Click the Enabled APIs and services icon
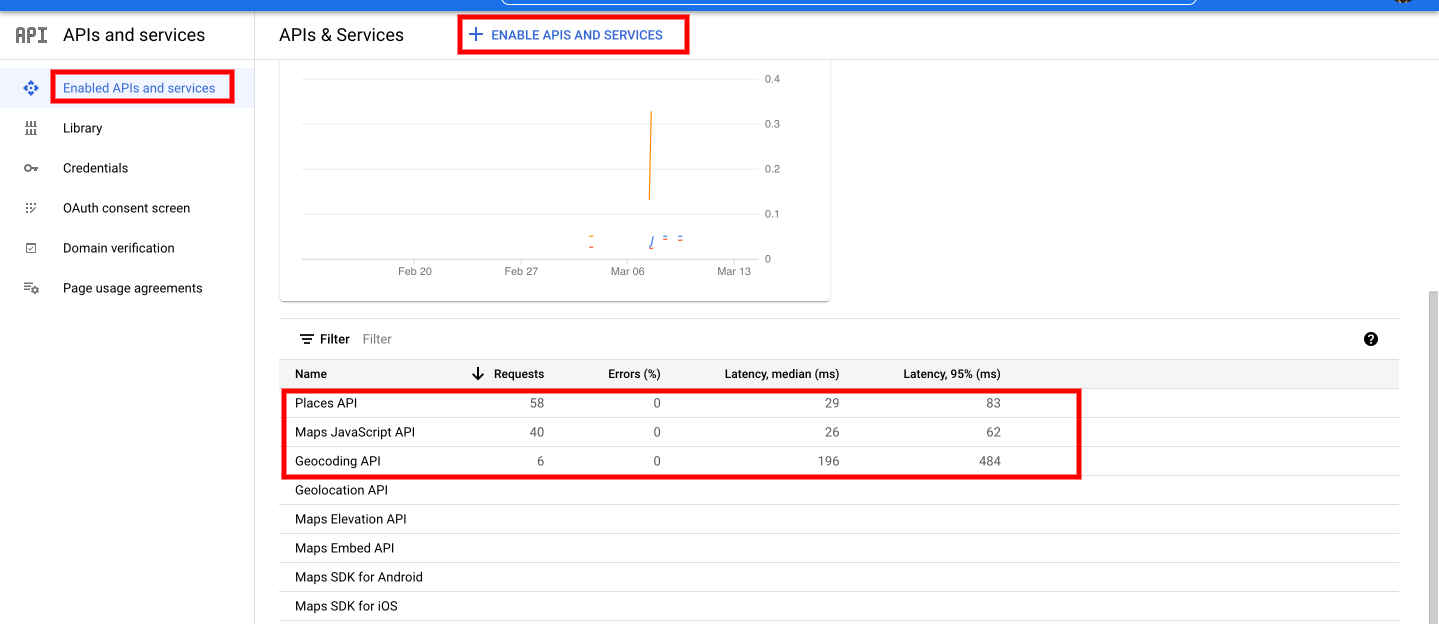The width and height of the screenshot is (1439, 624). (31, 88)
